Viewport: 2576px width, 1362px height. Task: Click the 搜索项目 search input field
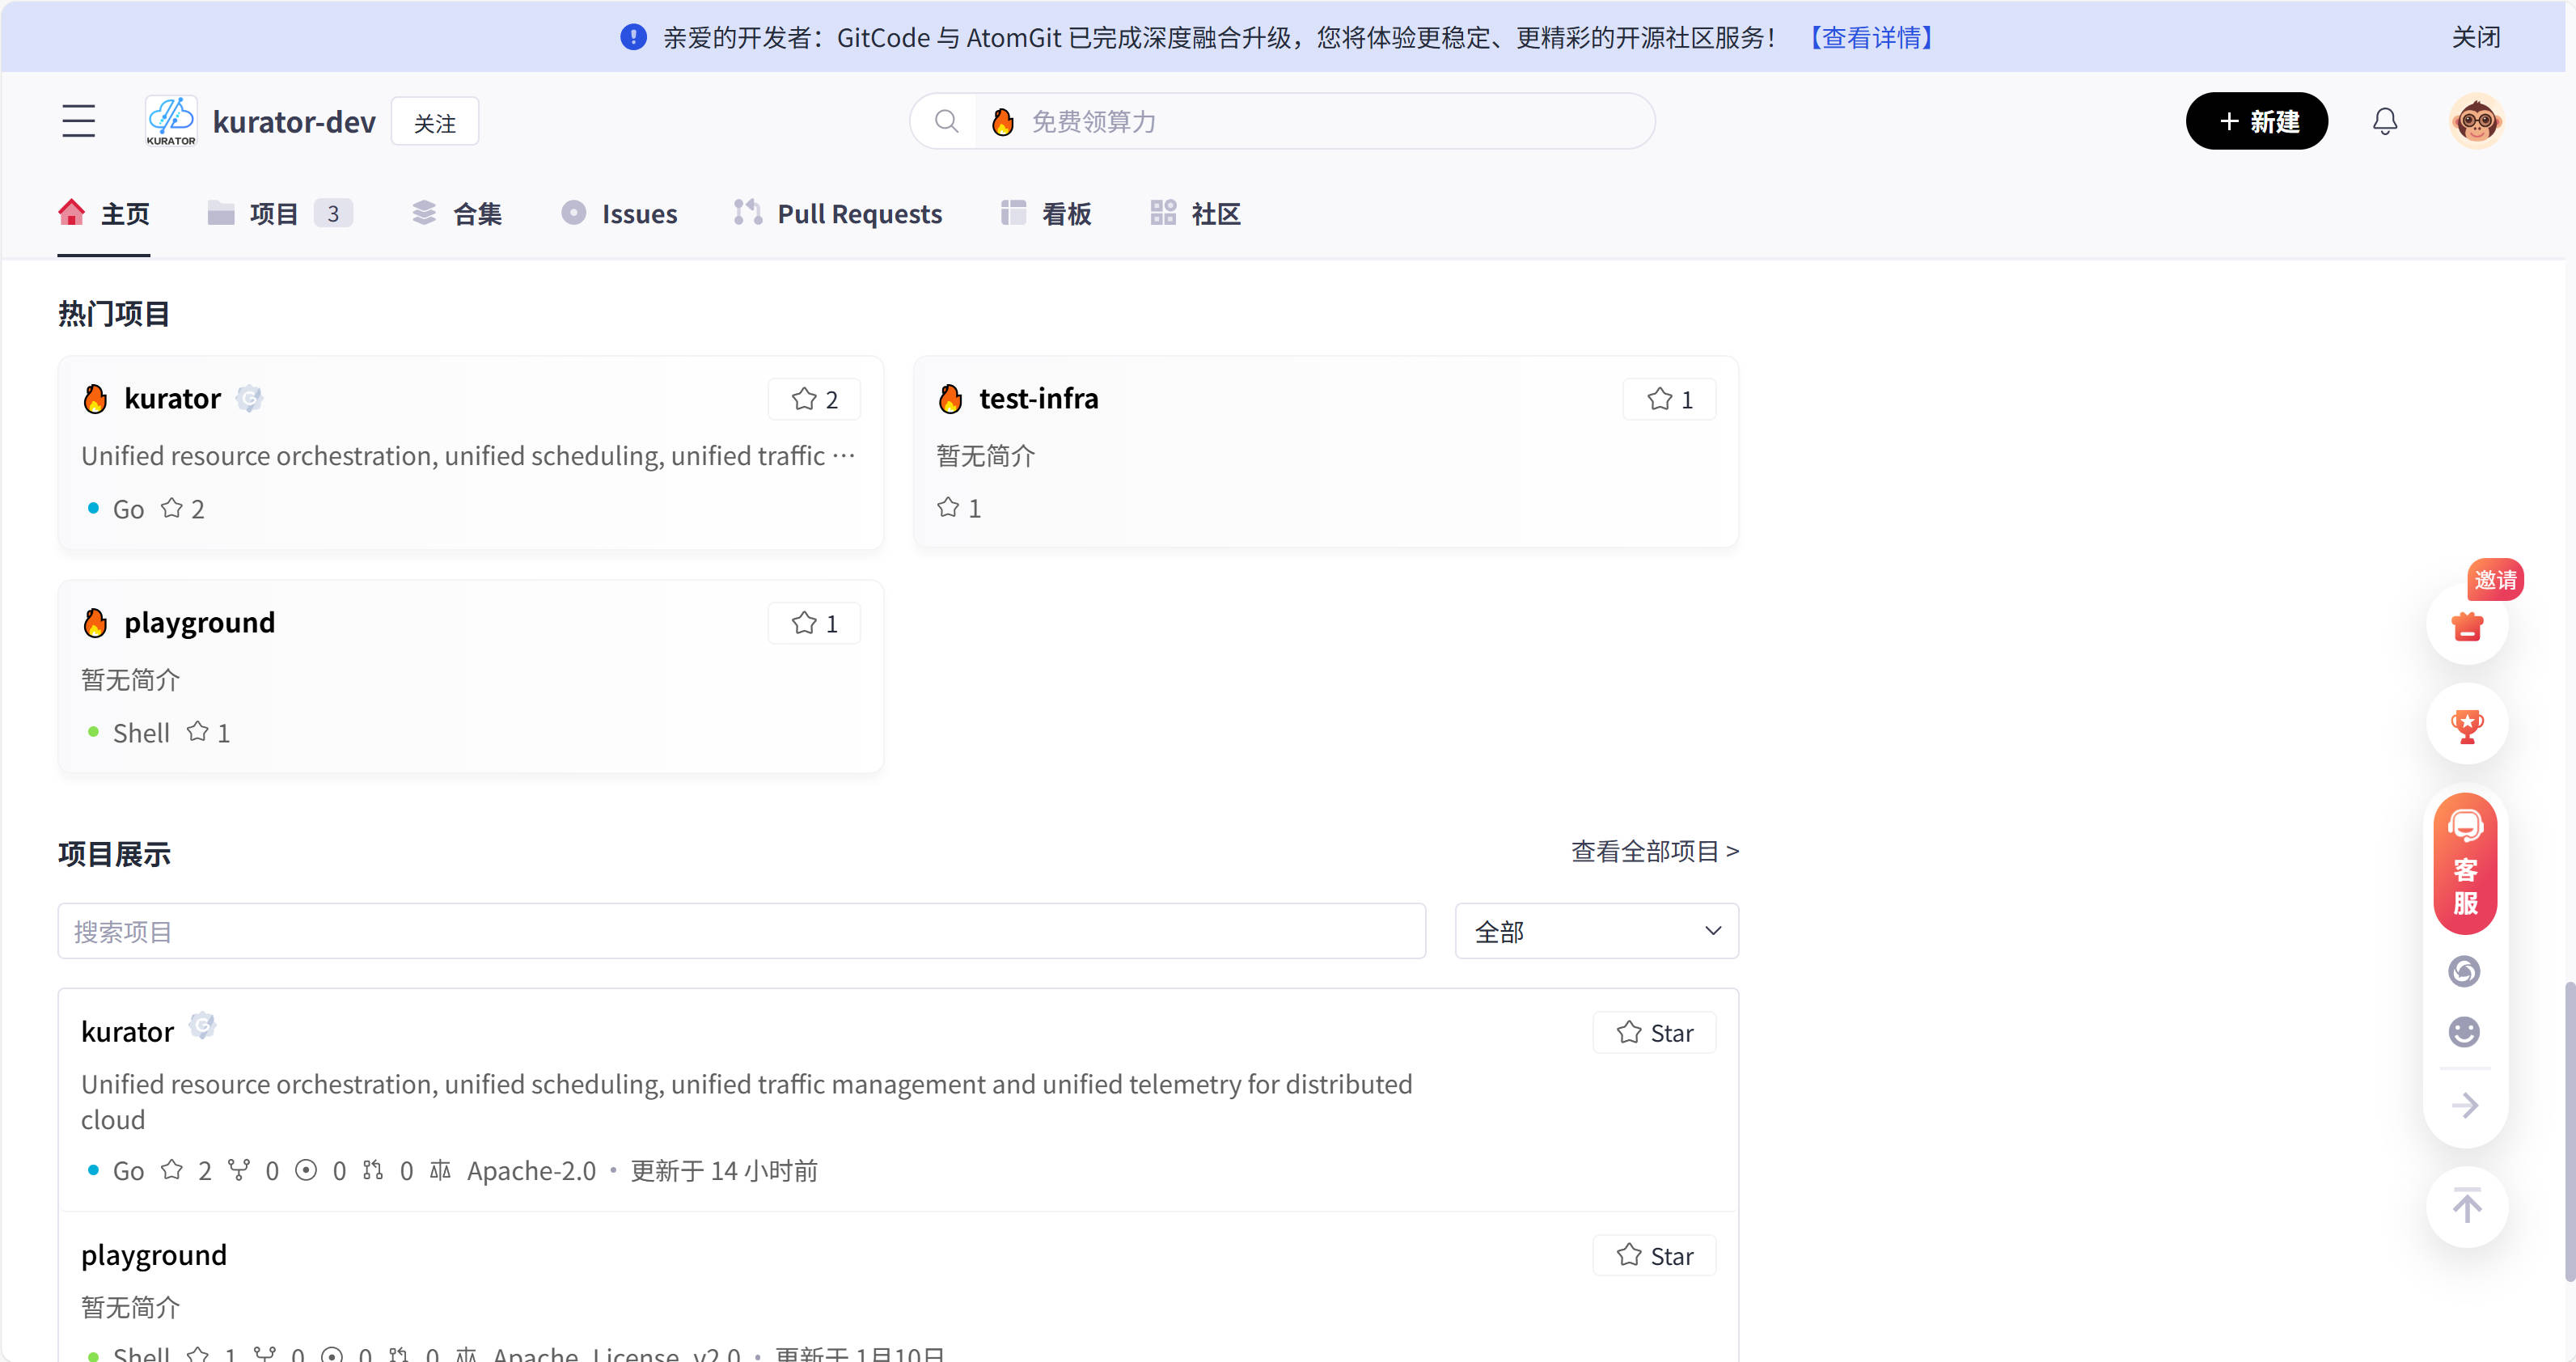click(740, 931)
